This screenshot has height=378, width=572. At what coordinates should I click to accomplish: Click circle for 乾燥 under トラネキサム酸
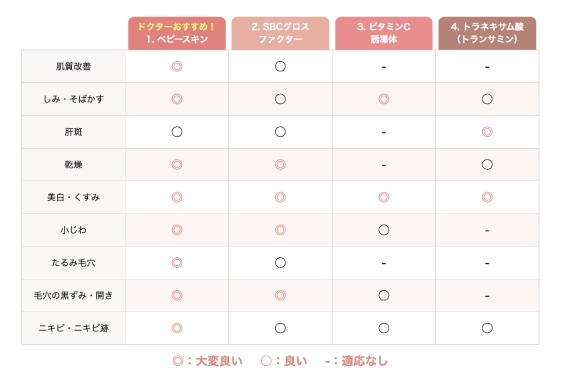point(487,165)
